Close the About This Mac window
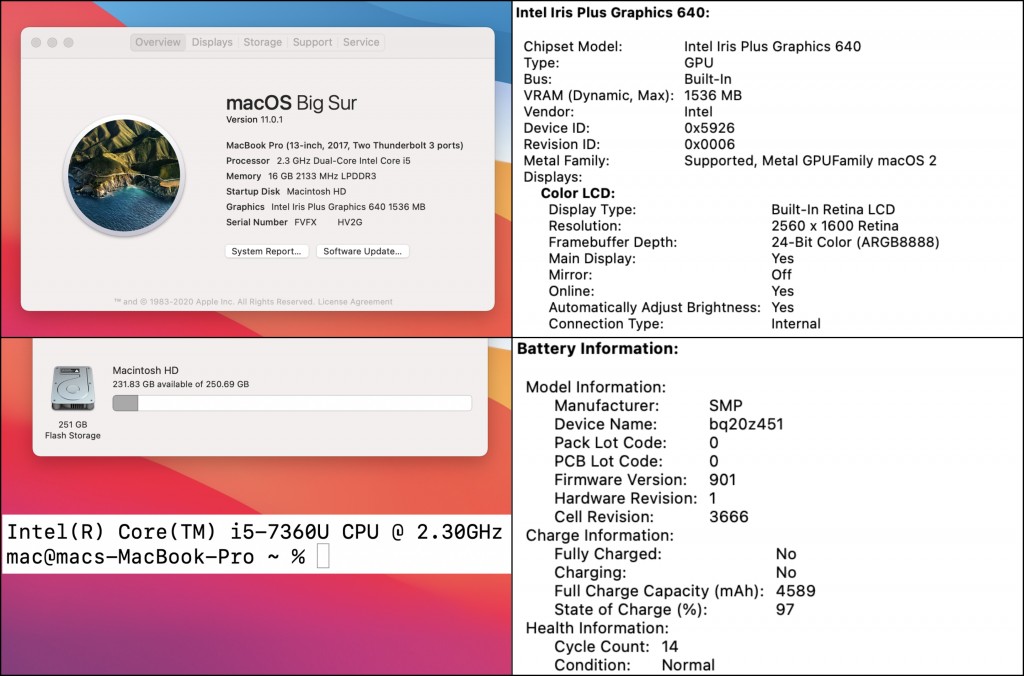This screenshot has height=676, width=1024. (36, 42)
